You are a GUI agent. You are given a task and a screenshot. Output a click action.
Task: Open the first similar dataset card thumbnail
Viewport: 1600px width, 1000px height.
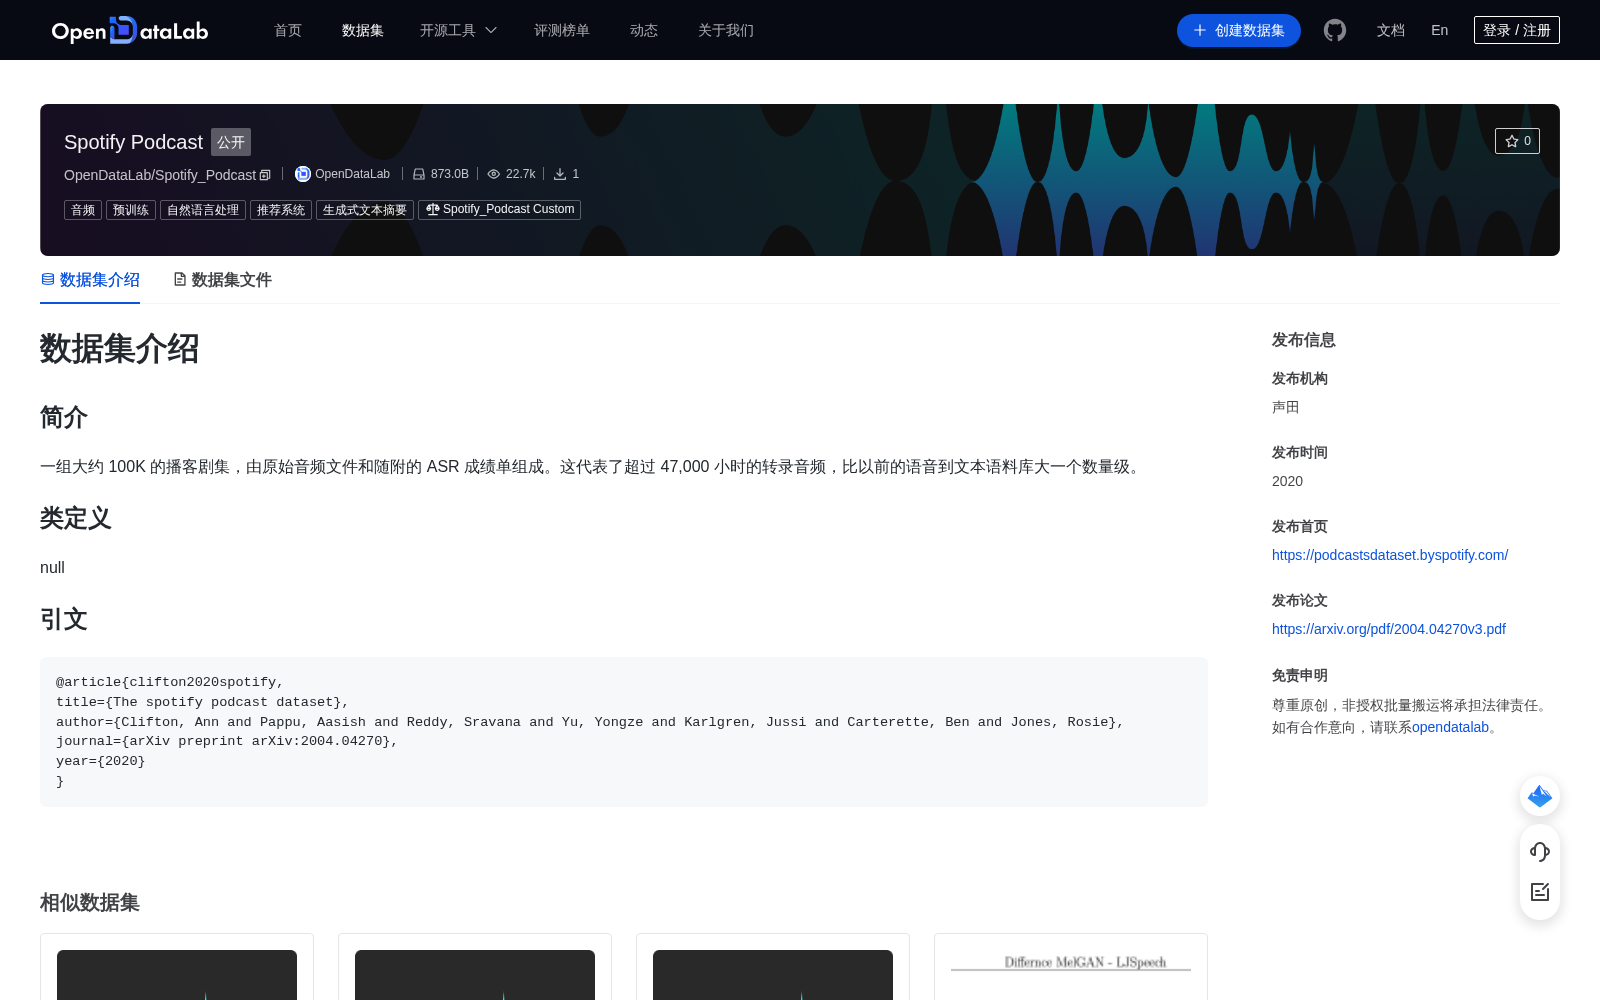click(x=177, y=975)
